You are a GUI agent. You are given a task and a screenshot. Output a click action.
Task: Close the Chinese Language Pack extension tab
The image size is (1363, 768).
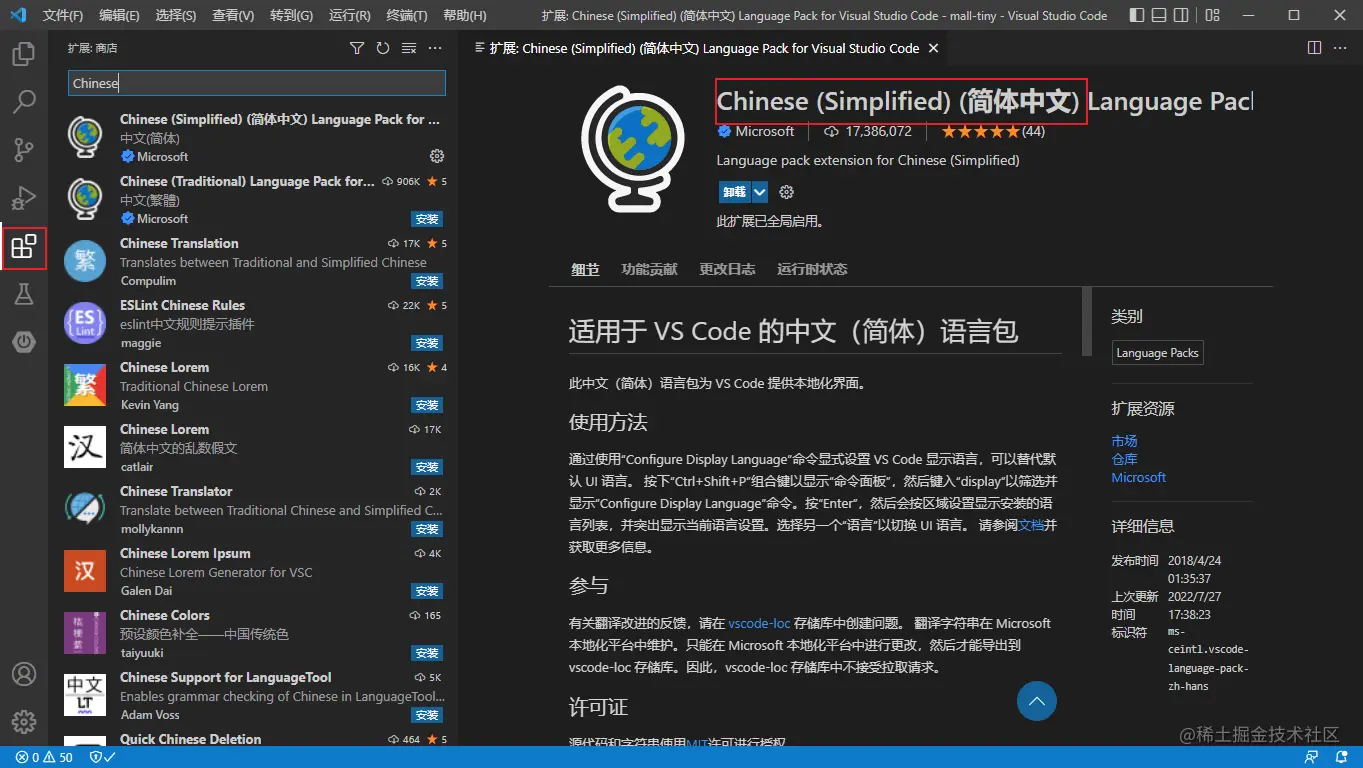tap(933, 48)
